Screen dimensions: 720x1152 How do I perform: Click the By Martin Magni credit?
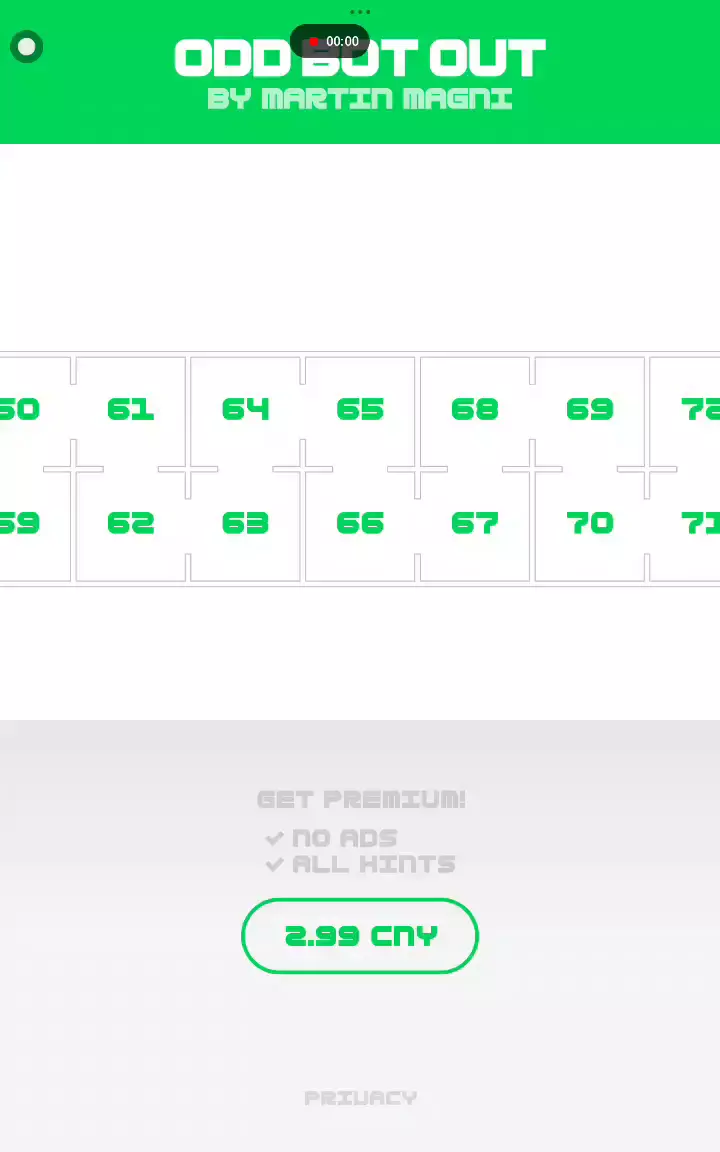360,99
